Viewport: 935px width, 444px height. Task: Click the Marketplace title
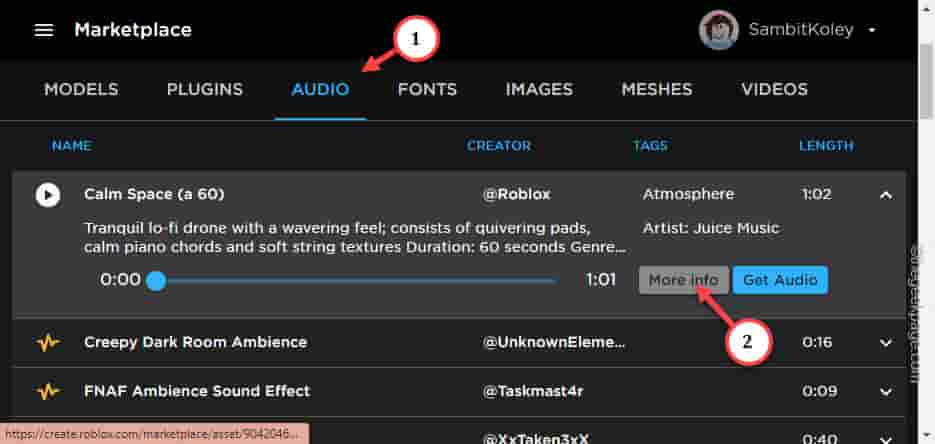pyautogui.click(x=133, y=30)
